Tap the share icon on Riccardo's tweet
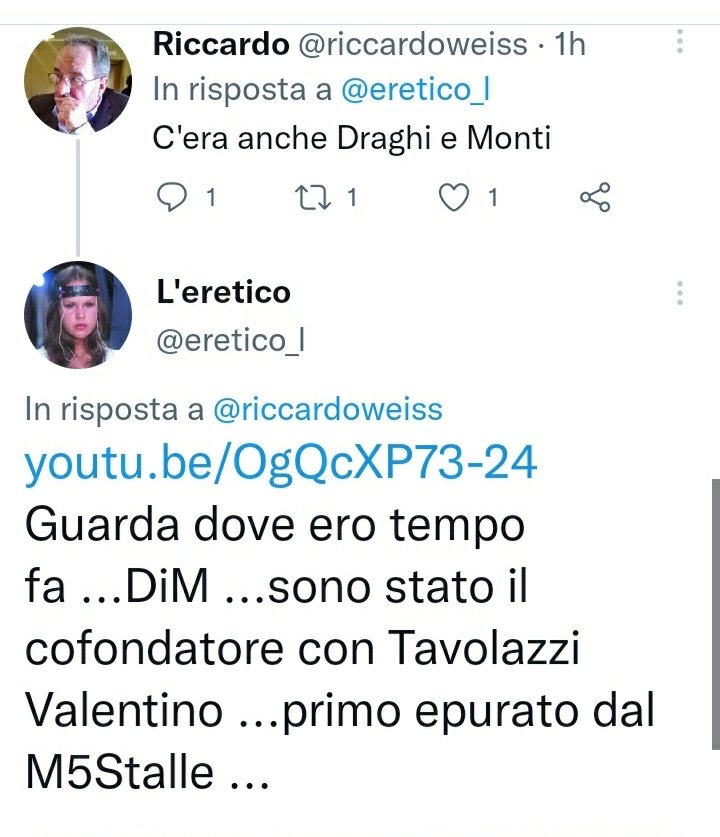Screen dimensions: 720x837 595,197
